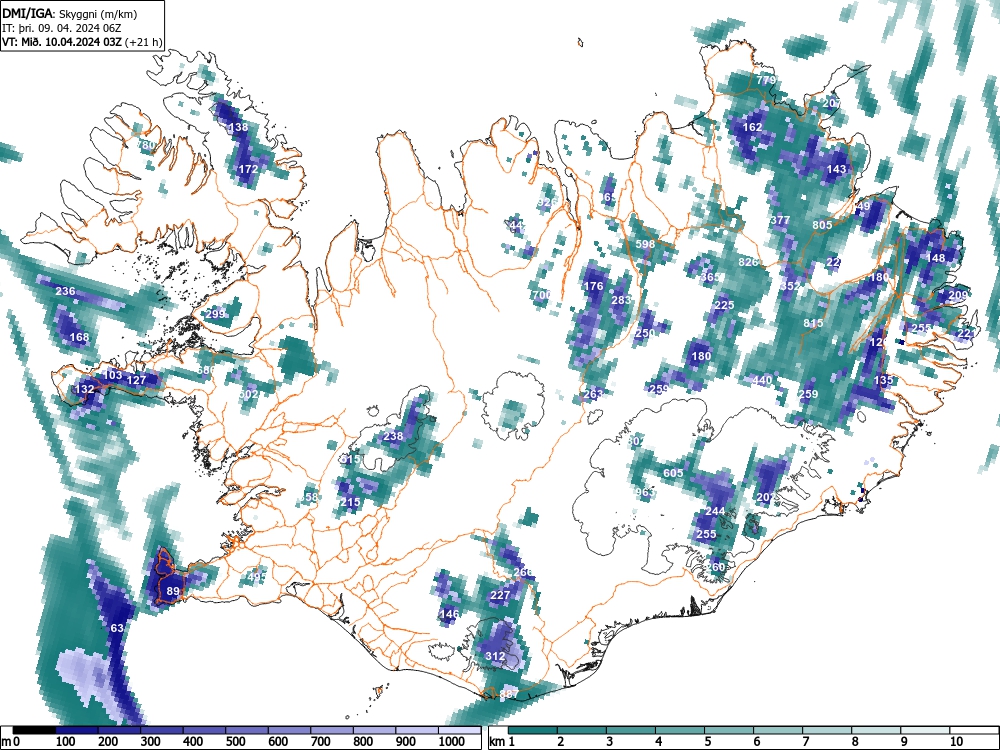Image resolution: width=1000 pixels, height=750 pixels.
Task: Pick the dark teal swatch between 1 and 2 km
Action: [533, 730]
